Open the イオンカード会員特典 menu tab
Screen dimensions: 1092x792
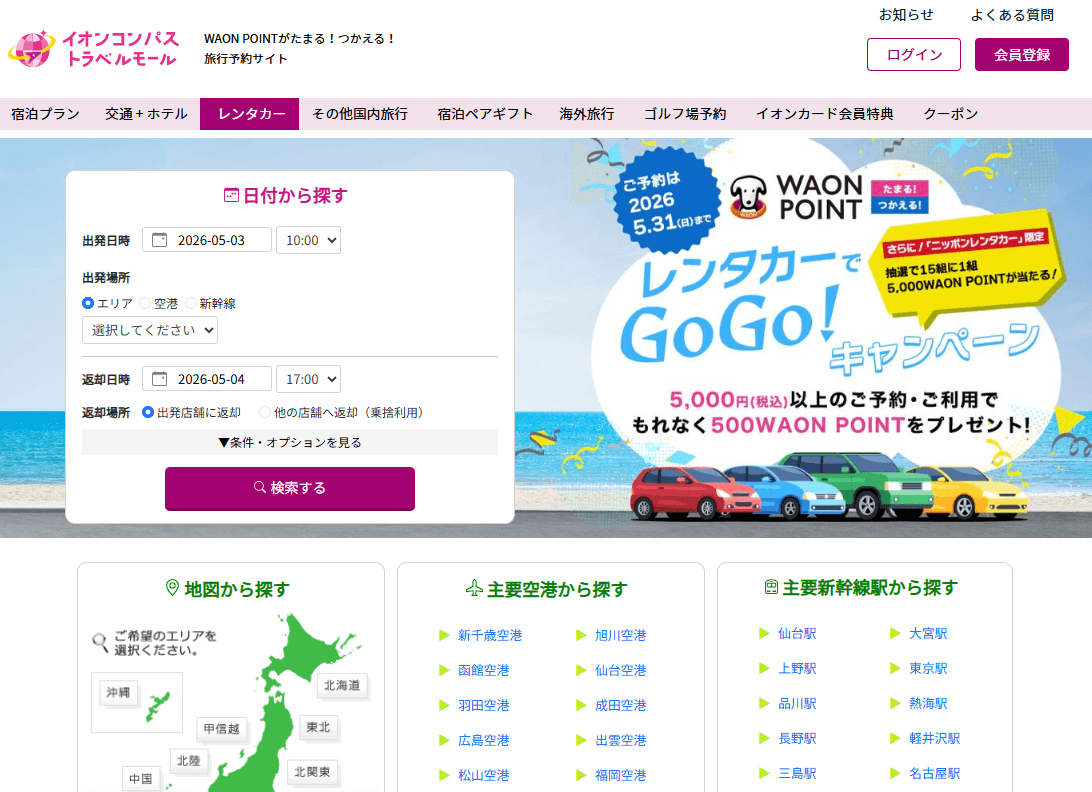tap(825, 114)
